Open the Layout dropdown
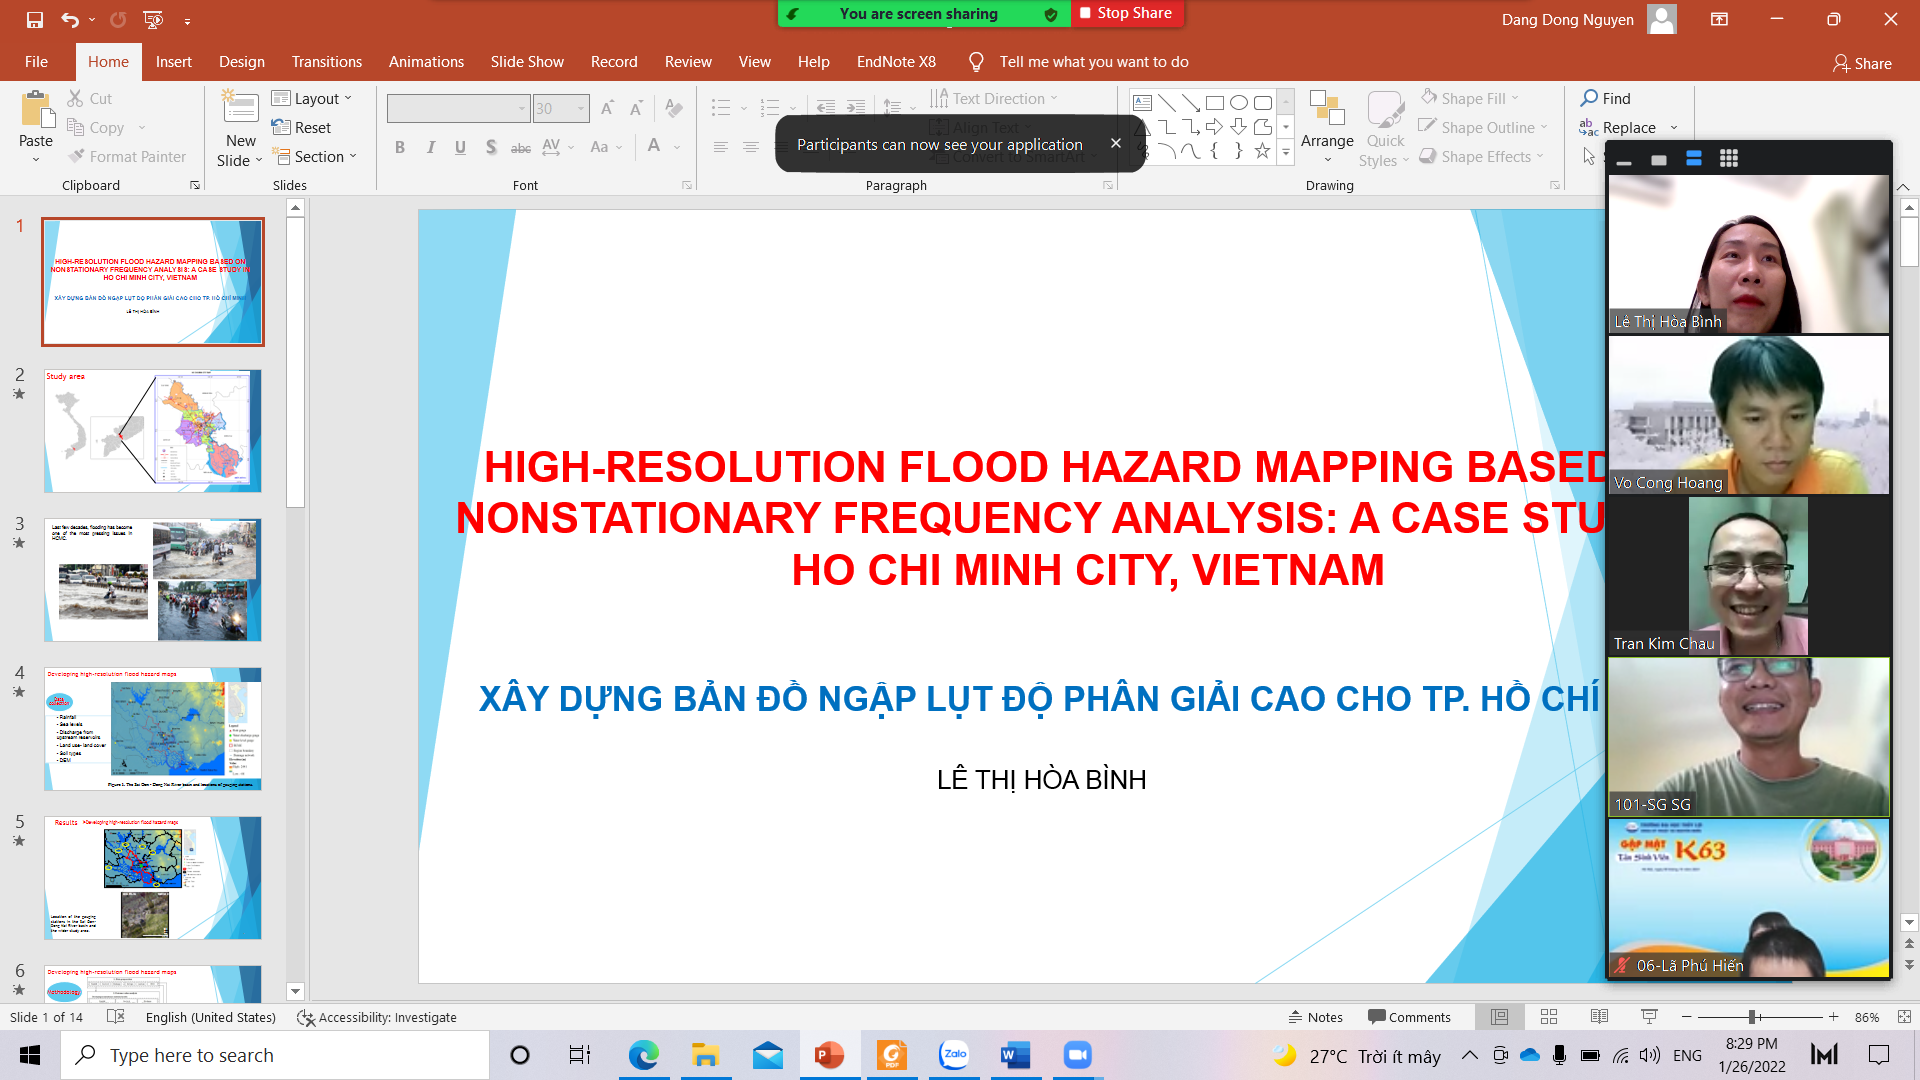 coord(311,98)
